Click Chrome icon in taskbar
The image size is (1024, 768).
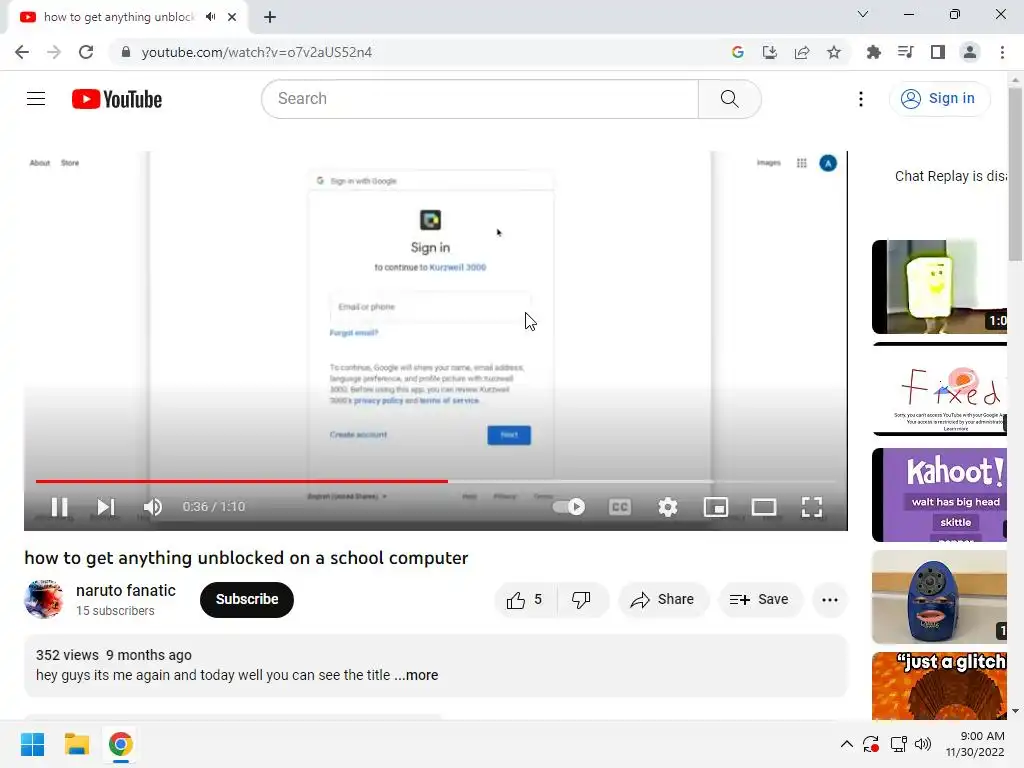120,744
